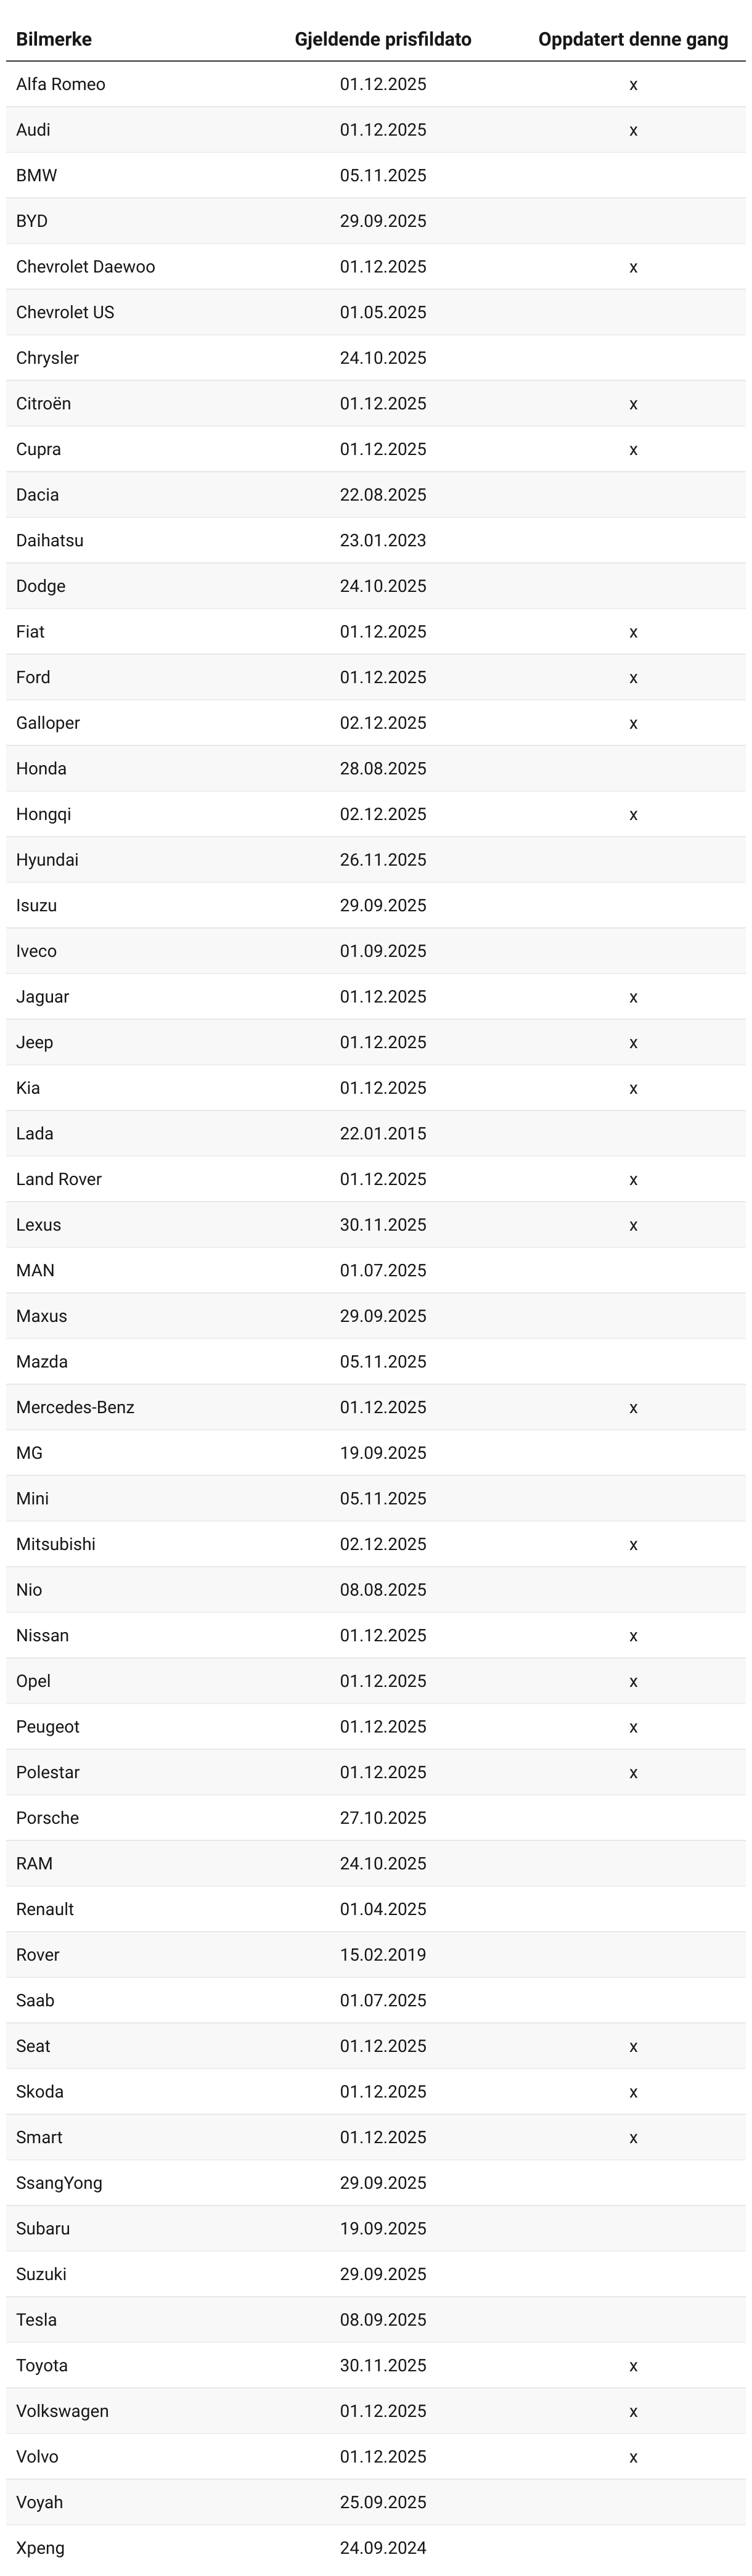Click the Oppdatert denne gang header
The width and height of the screenshot is (752, 2576).
pyautogui.click(x=633, y=39)
